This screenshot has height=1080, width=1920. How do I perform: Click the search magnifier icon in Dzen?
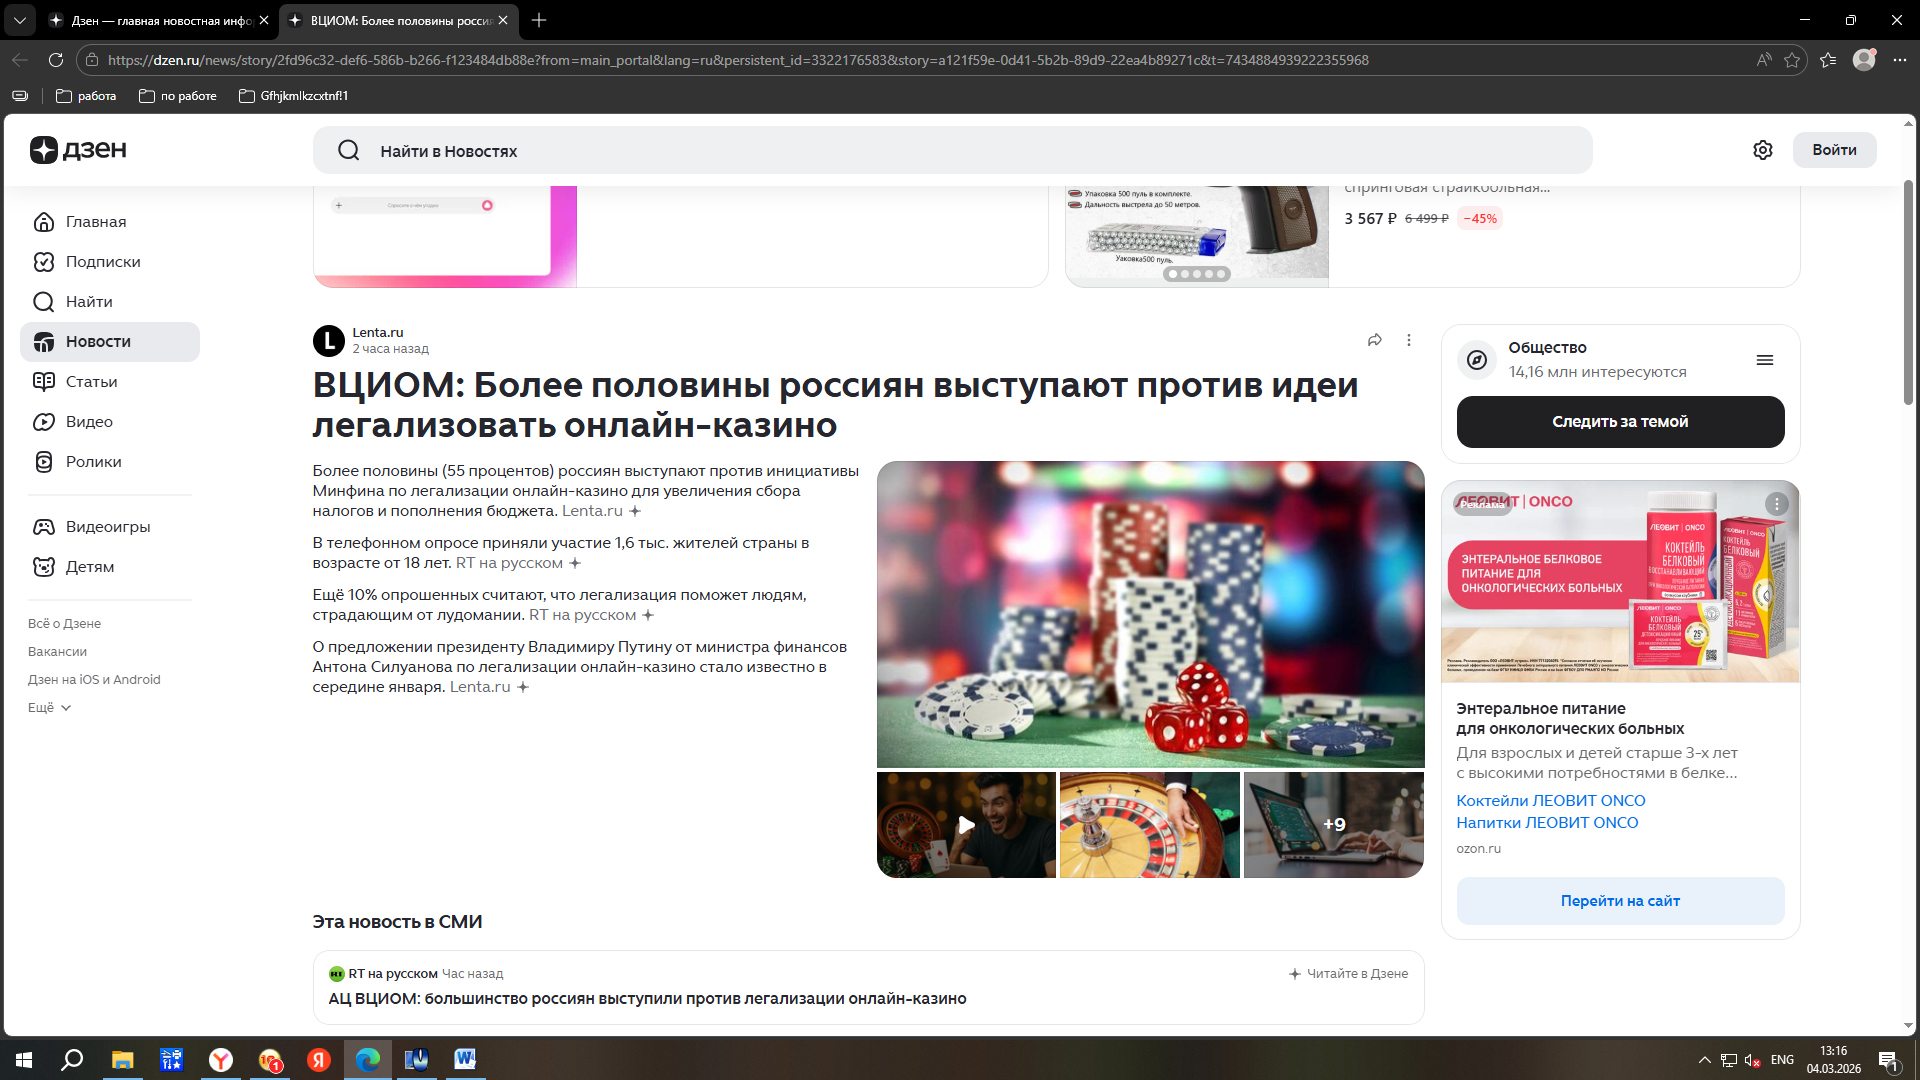coord(349,151)
